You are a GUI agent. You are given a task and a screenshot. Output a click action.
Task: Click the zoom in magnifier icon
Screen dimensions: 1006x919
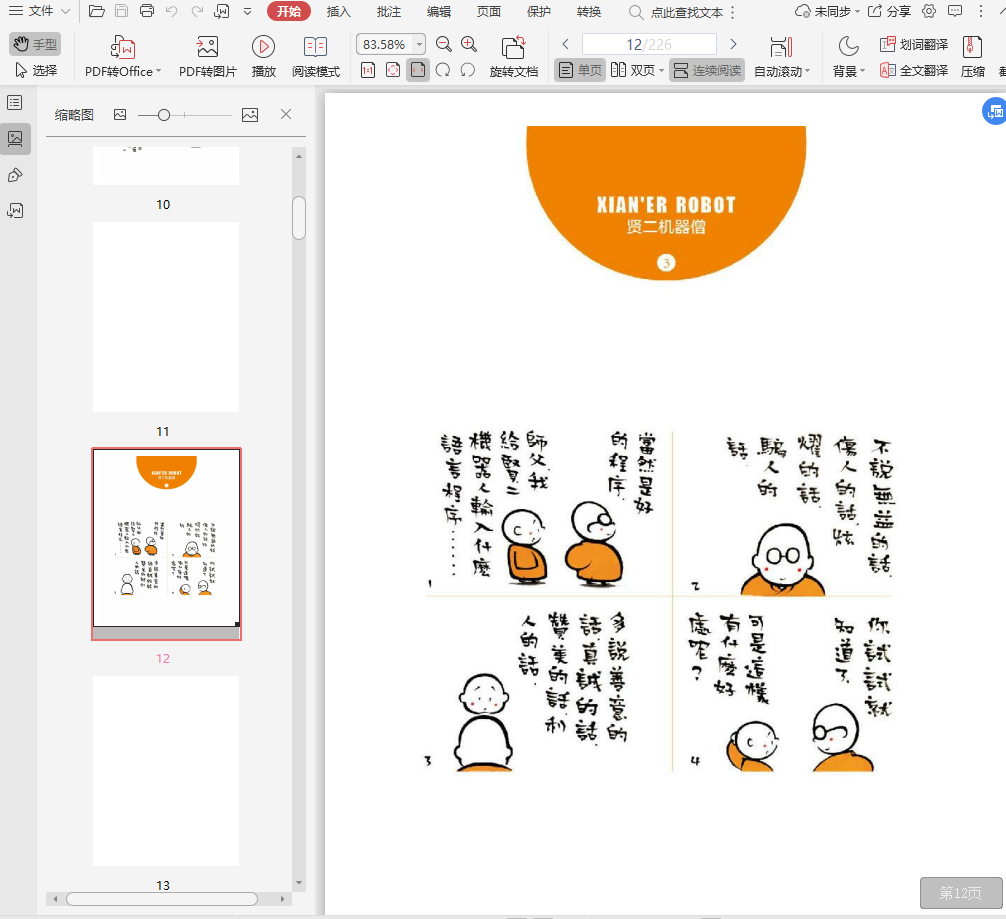tap(469, 44)
